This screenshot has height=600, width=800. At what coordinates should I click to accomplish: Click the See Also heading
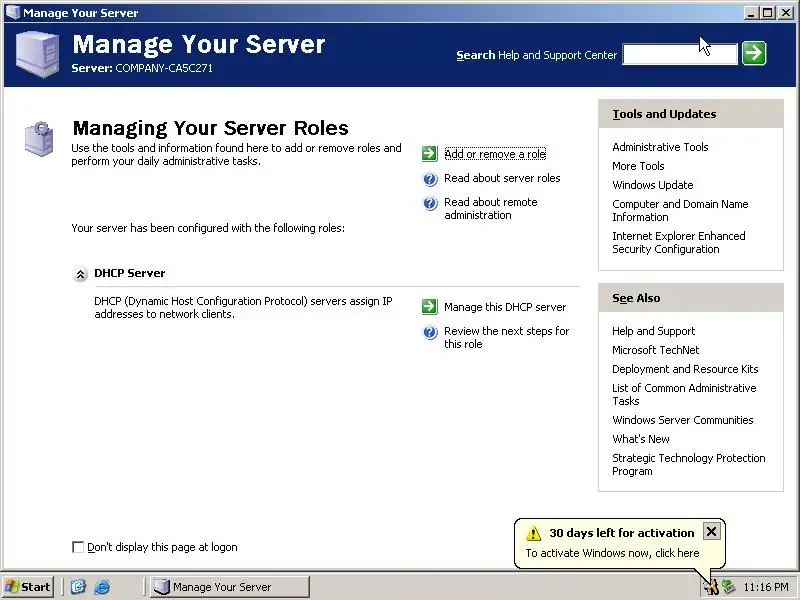pyautogui.click(x=636, y=298)
